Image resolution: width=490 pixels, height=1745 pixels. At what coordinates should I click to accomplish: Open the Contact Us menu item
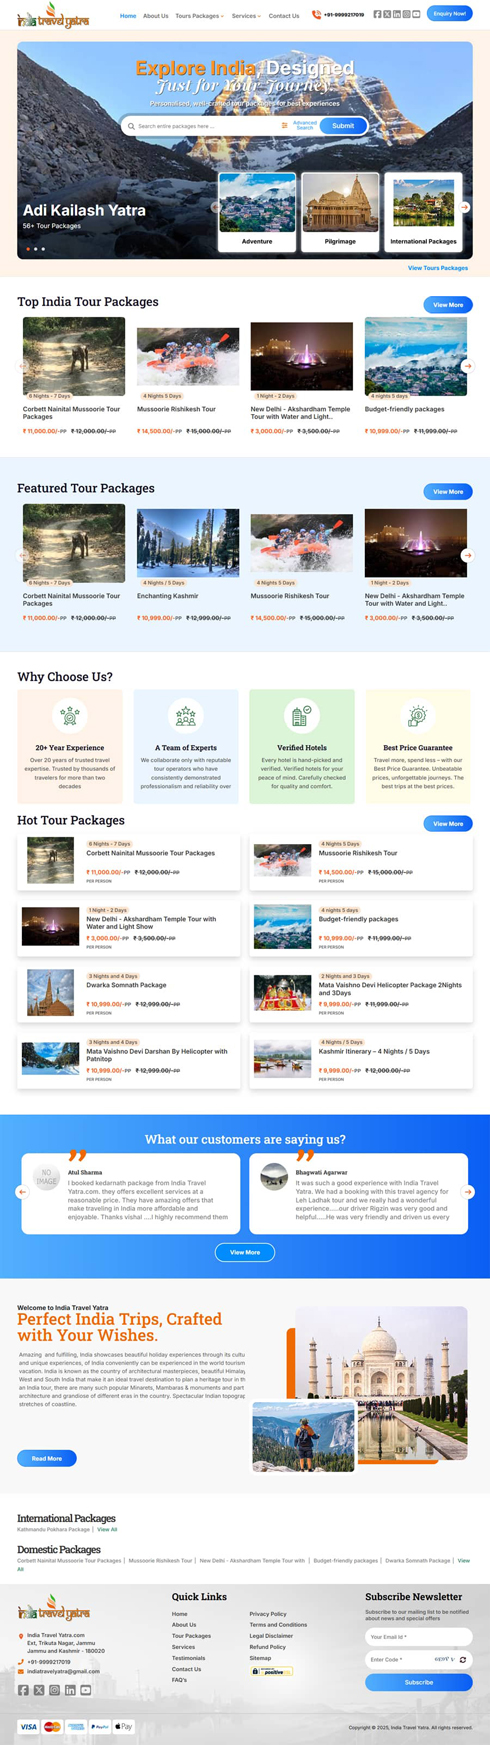284,16
